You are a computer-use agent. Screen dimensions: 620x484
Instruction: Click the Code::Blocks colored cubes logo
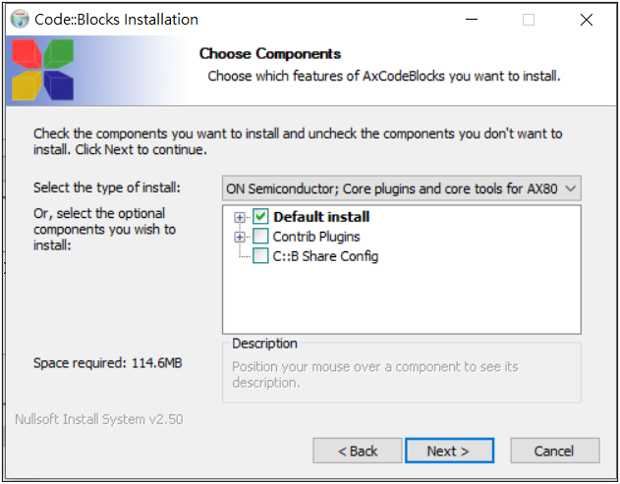[x=43, y=70]
